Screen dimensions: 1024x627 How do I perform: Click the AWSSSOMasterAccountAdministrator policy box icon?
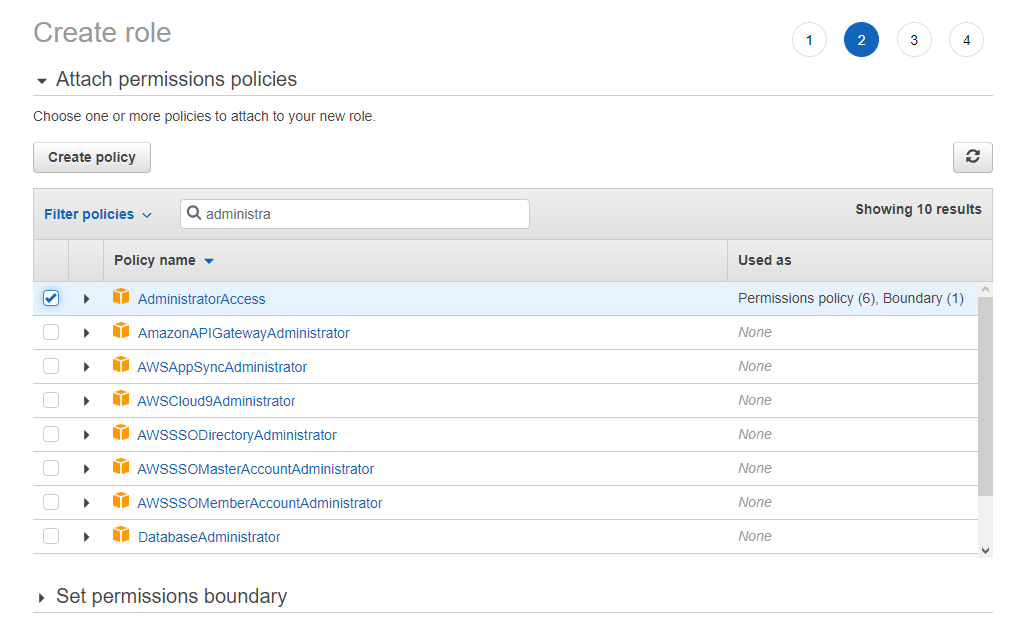(121, 466)
